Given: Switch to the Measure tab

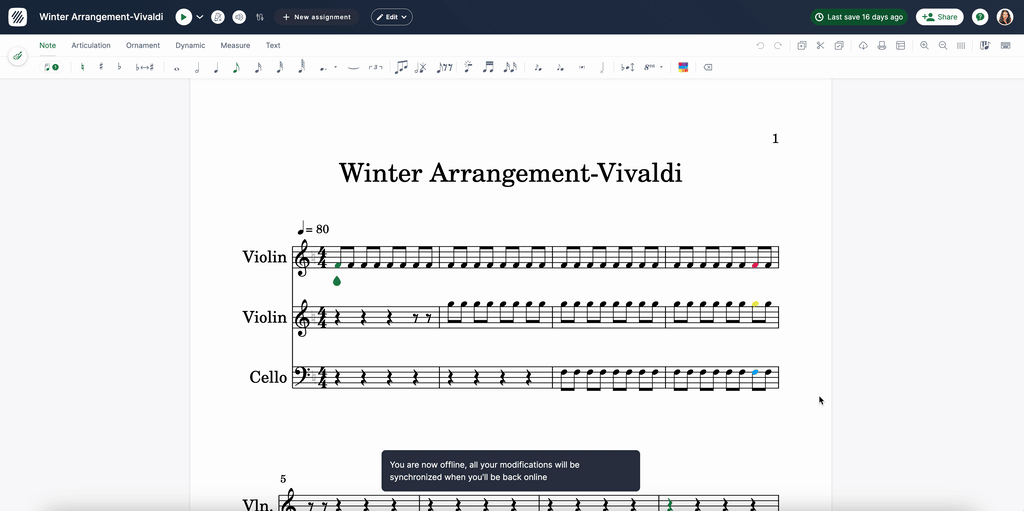Looking at the screenshot, I should click(235, 46).
